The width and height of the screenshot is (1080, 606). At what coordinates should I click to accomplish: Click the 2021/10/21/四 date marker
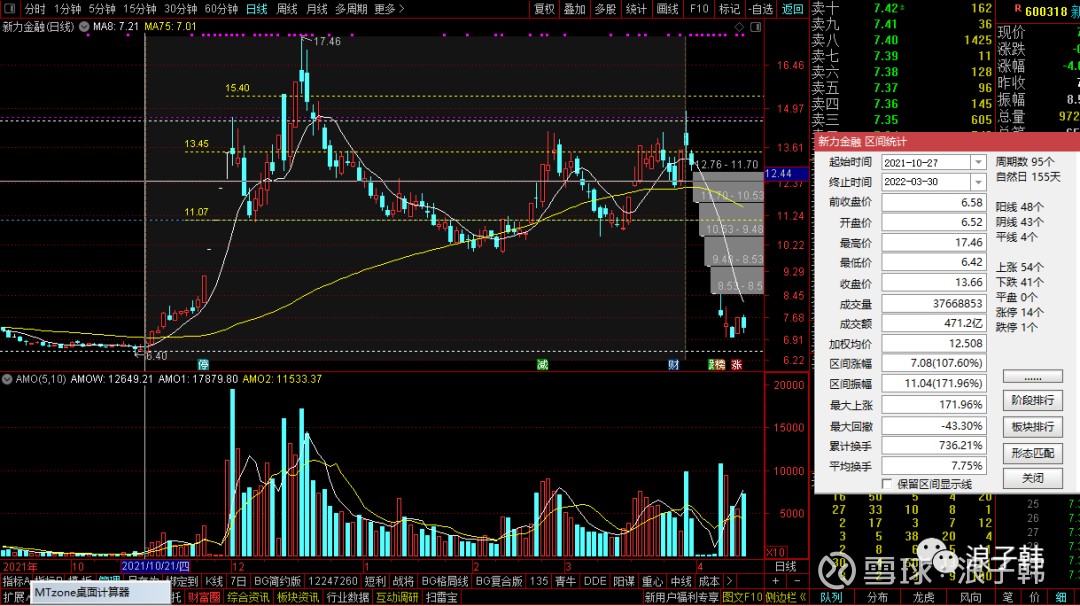pyautogui.click(x=155, y=567)
